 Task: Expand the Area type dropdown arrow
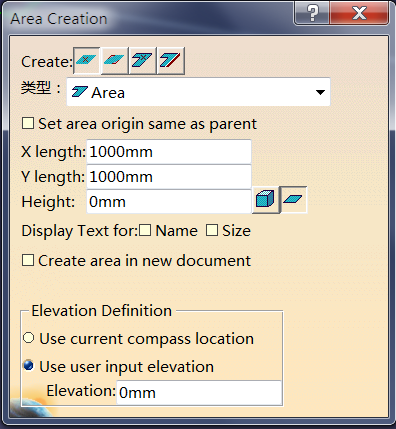[320, 92]
